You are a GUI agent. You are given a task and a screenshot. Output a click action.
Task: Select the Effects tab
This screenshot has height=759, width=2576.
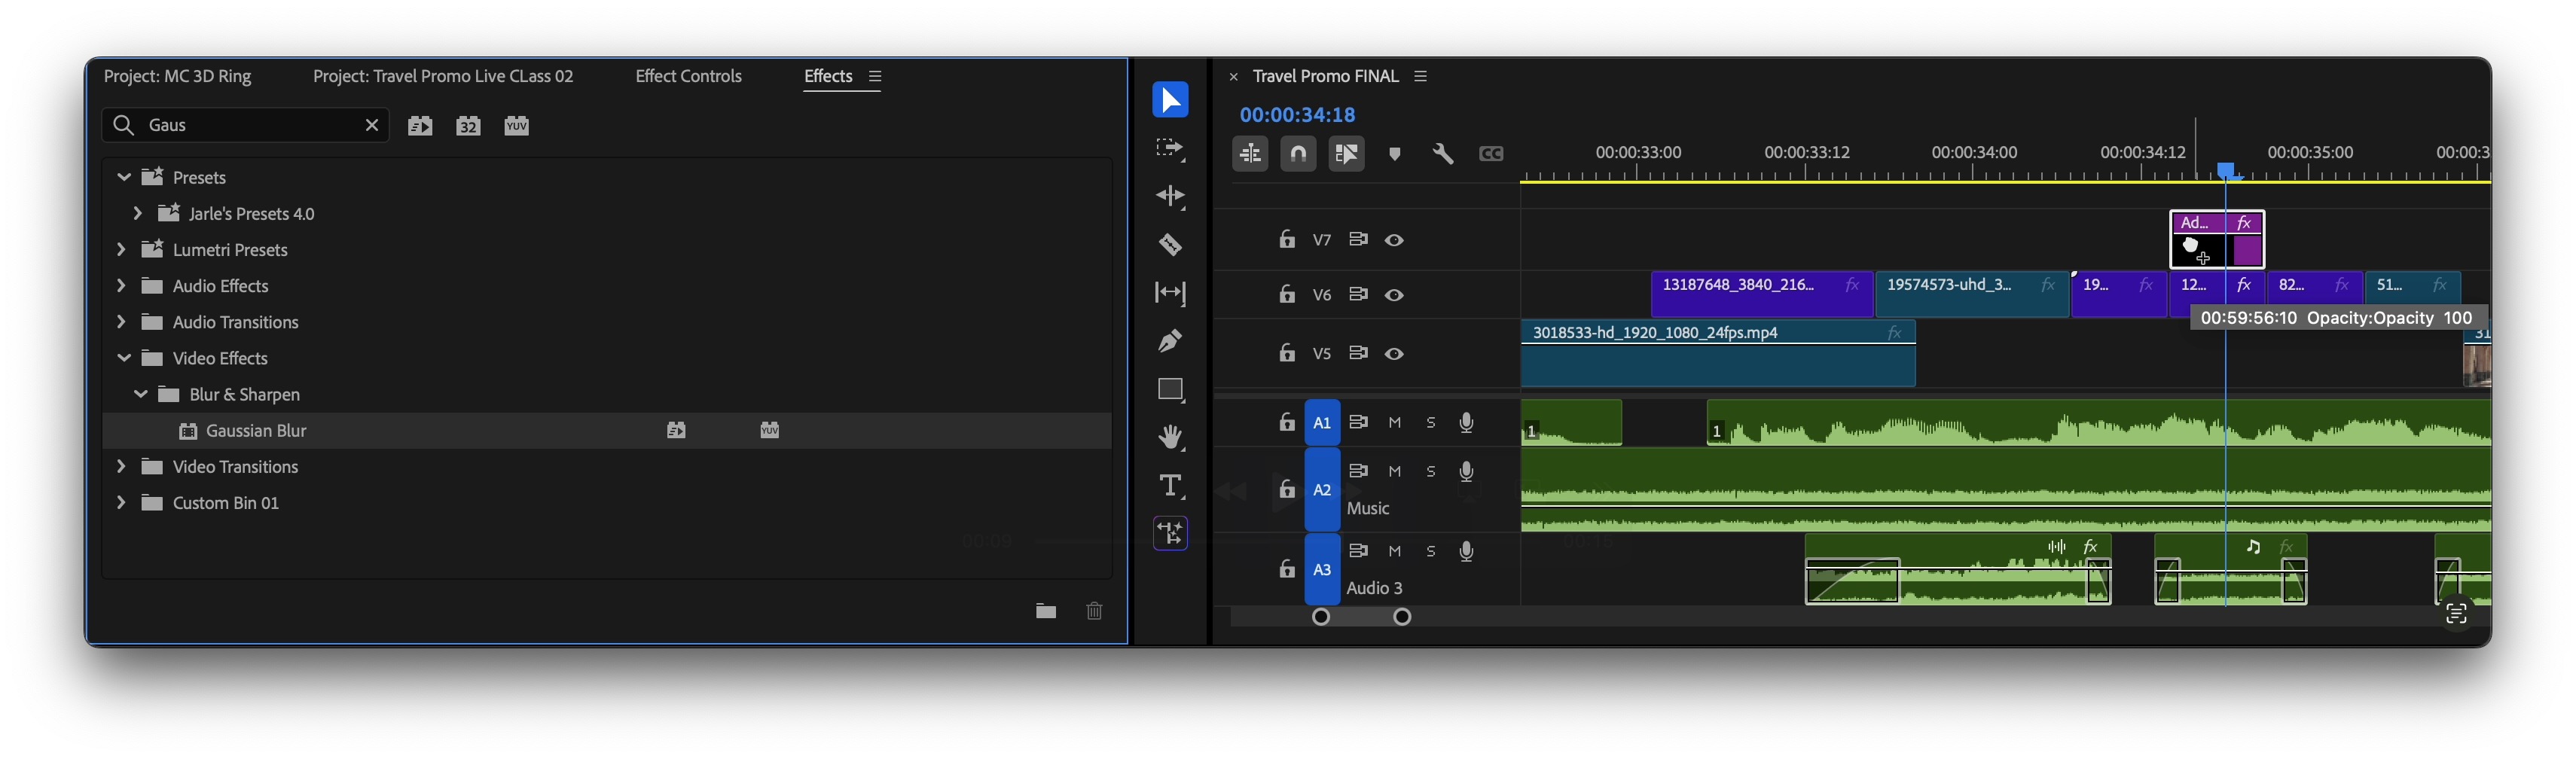click(x=828, y=77)
